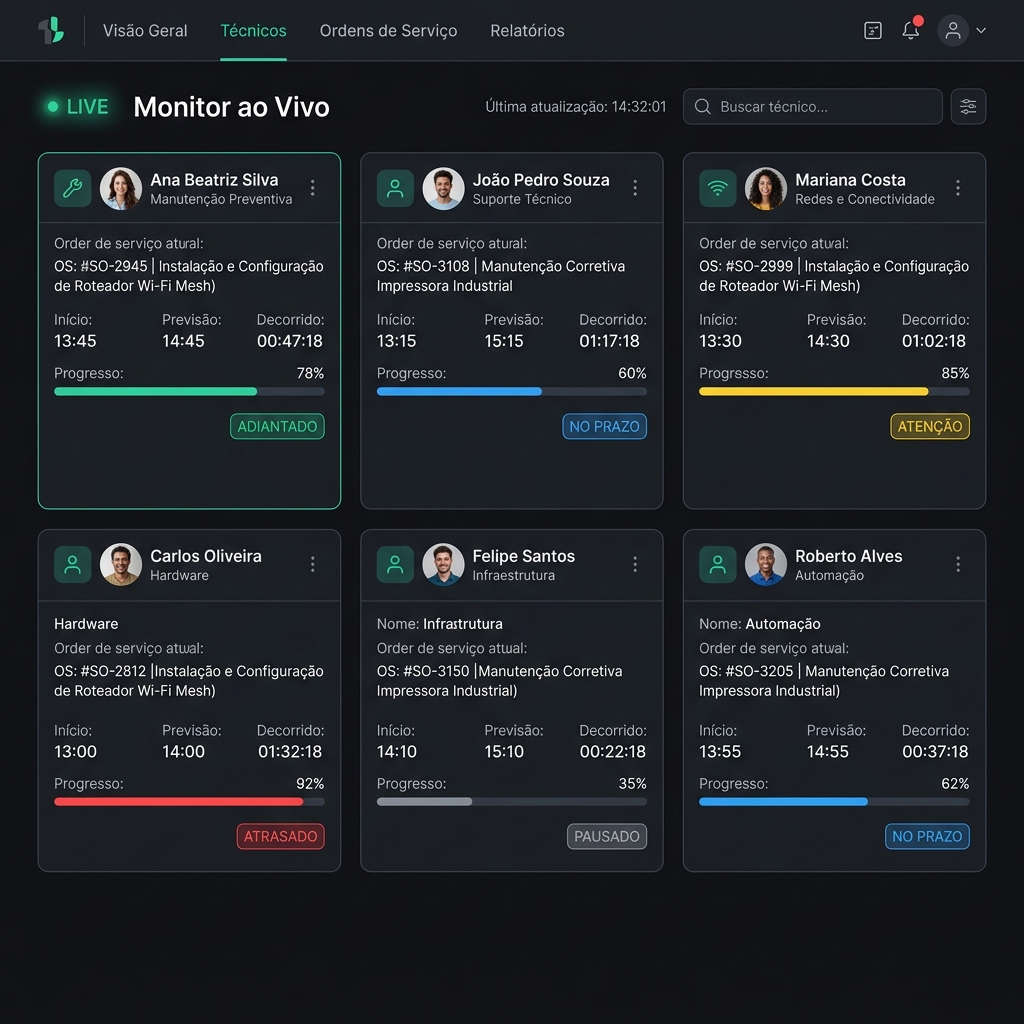1024x1024 pixels.
Task: Click the filter settings sliders icon
Action: (968, 106)
